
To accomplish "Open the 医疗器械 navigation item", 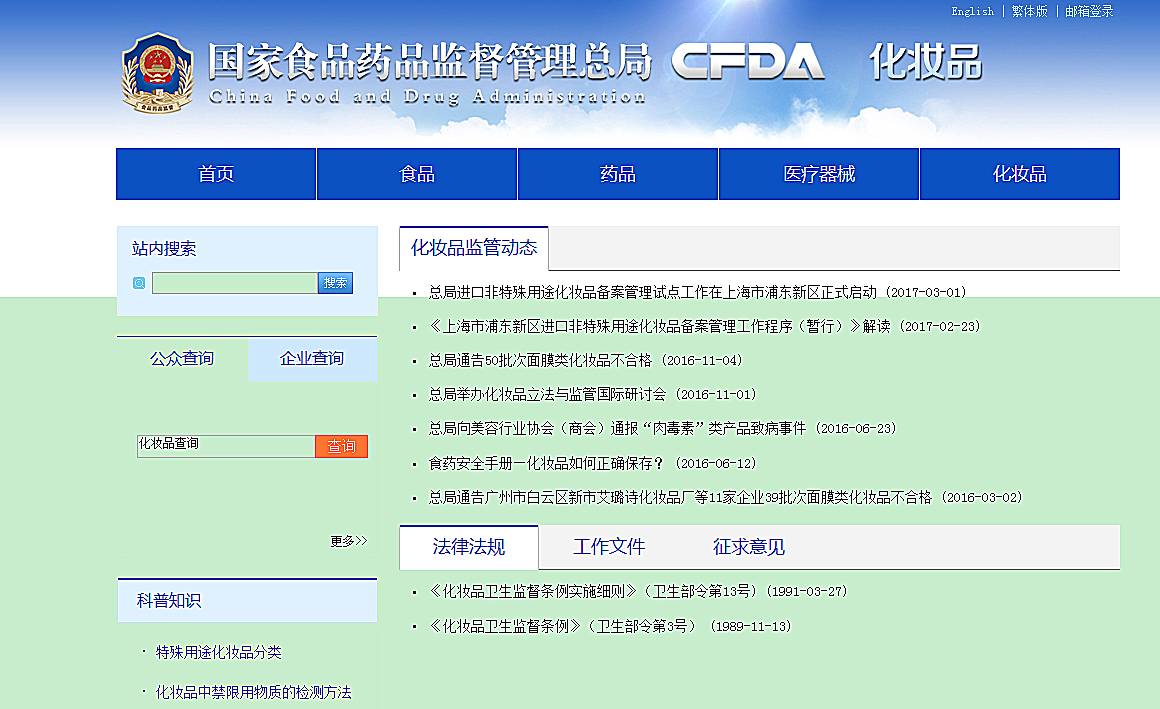I will pyautogui.click(x=819, y=174).
